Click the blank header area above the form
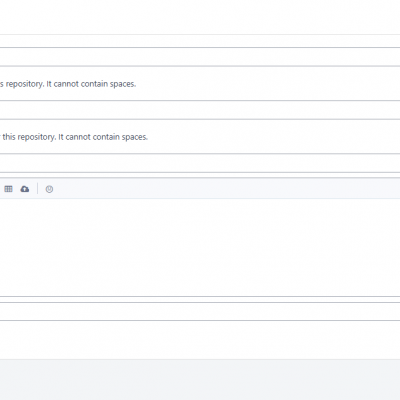Viewport: 400px width, 400px height. coord(200,17)
